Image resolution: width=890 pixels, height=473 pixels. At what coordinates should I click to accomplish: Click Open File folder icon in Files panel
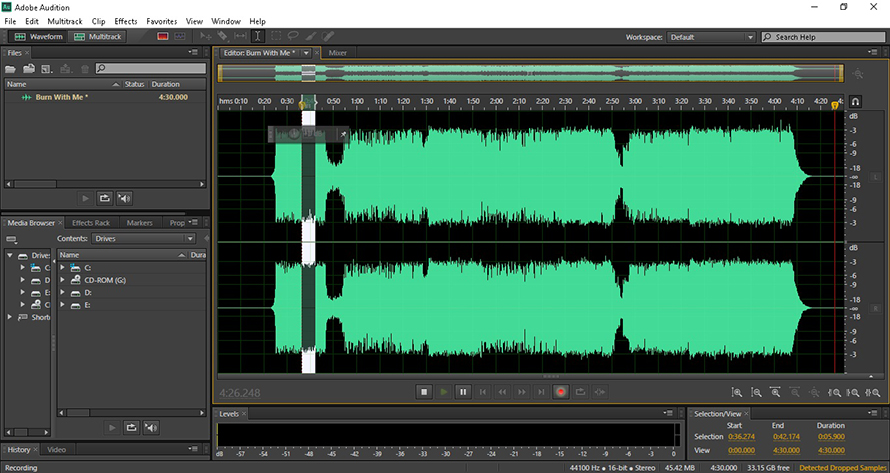point(11,68)
